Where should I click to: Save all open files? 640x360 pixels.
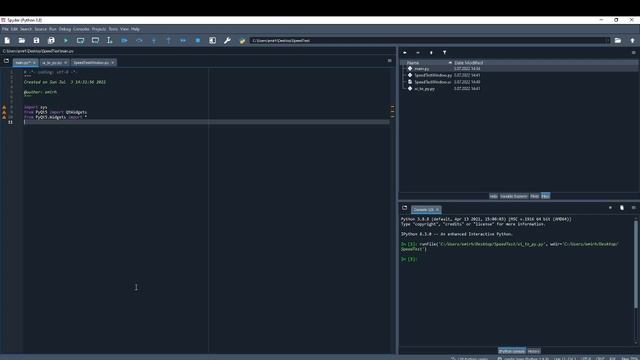(51, 40)
